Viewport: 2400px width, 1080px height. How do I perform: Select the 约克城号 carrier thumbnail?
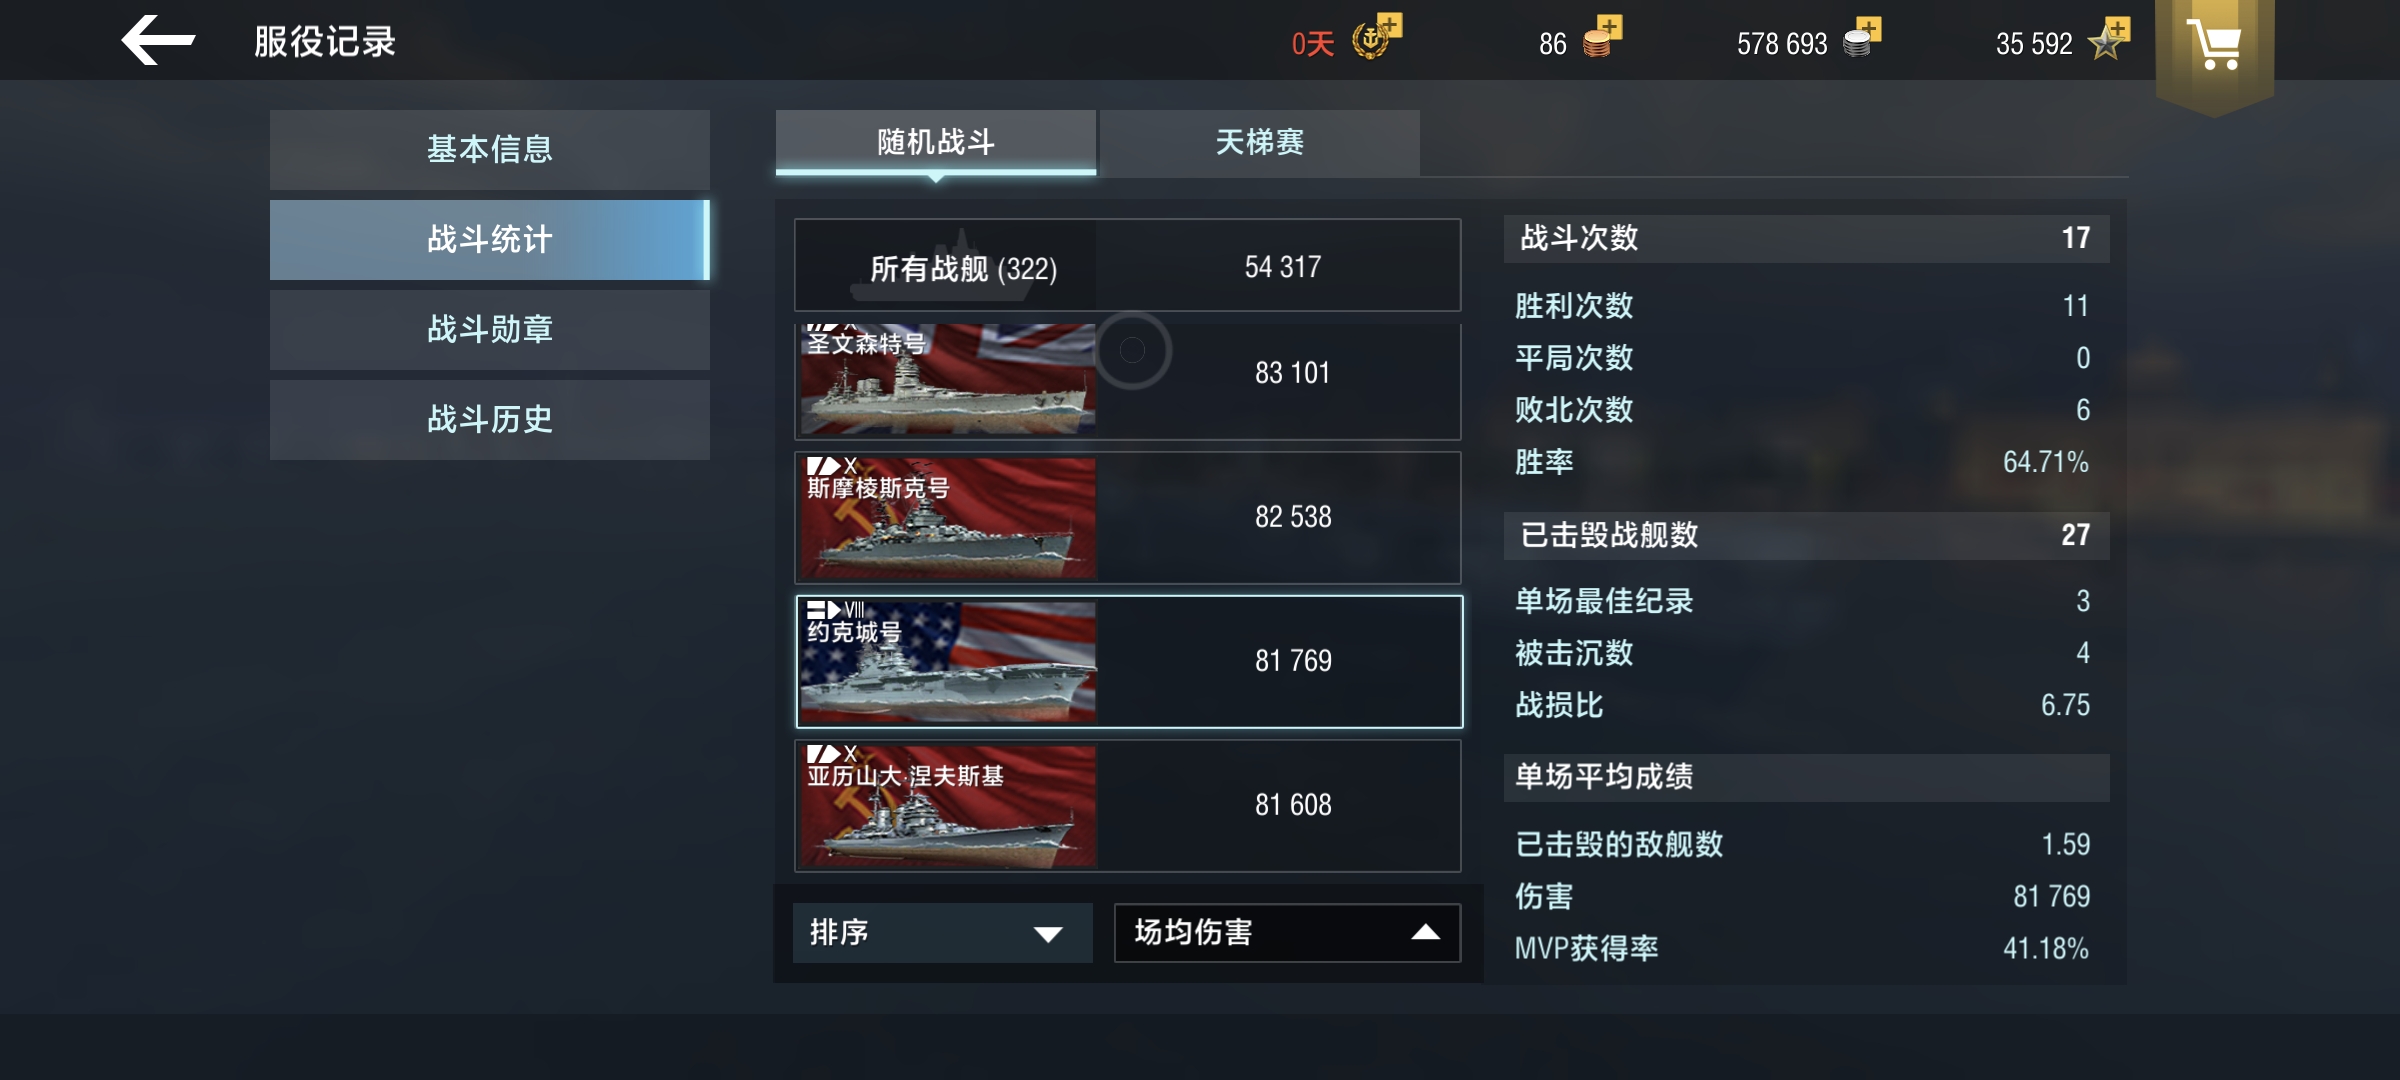click(x=948, y=662)
